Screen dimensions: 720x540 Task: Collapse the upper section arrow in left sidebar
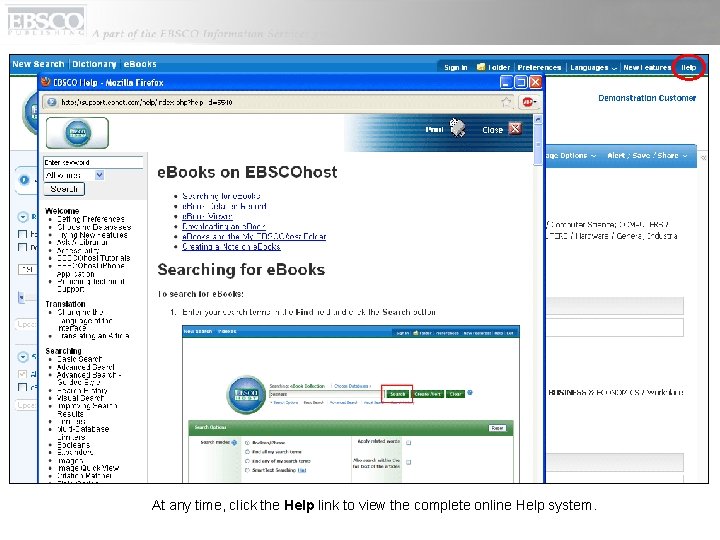pyautogui.click(x=22, y=217)
